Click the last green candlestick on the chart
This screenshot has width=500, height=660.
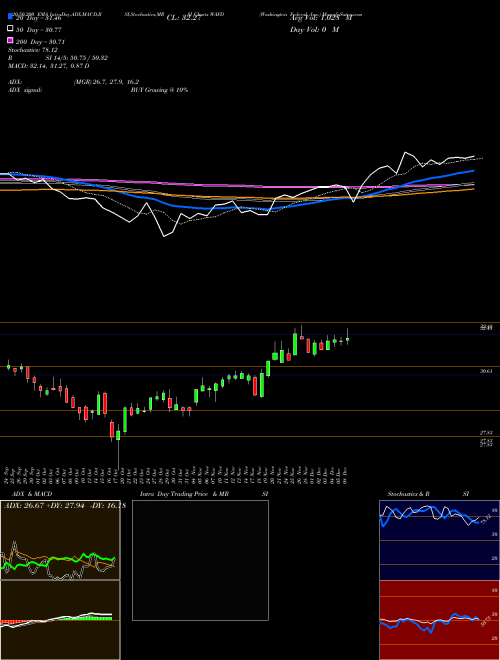[347, 338]
